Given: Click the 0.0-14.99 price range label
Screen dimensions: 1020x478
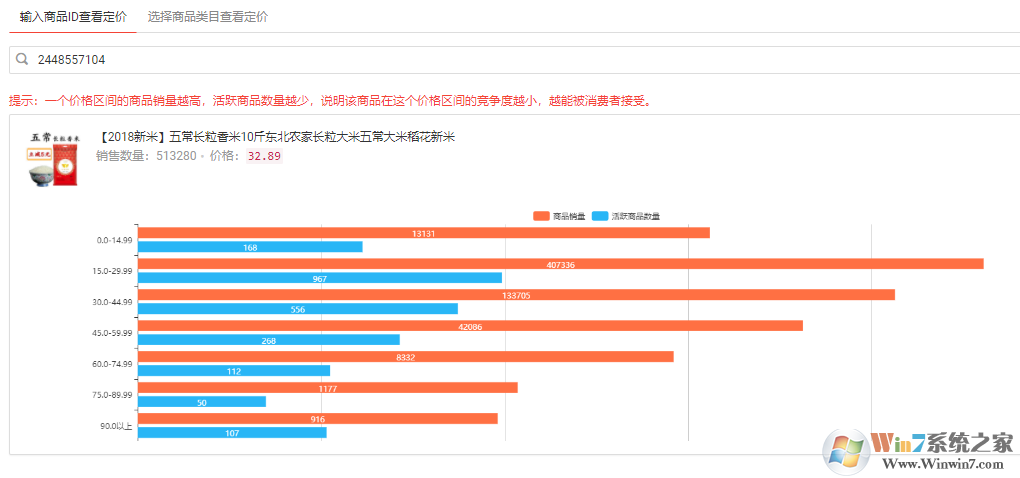Looking at the screenshot, I should (114, 240).
